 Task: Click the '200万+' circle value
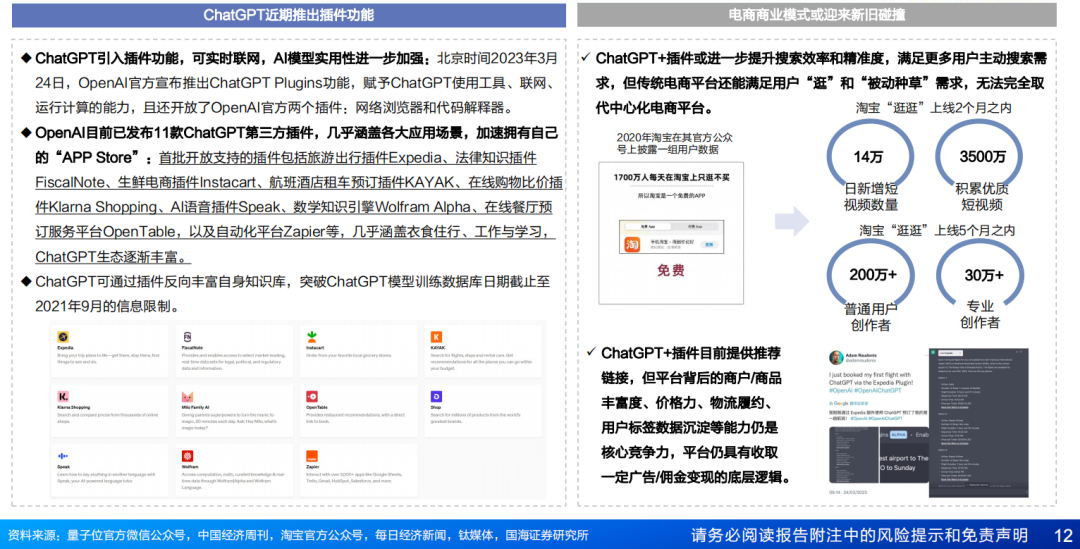point(873,275)
